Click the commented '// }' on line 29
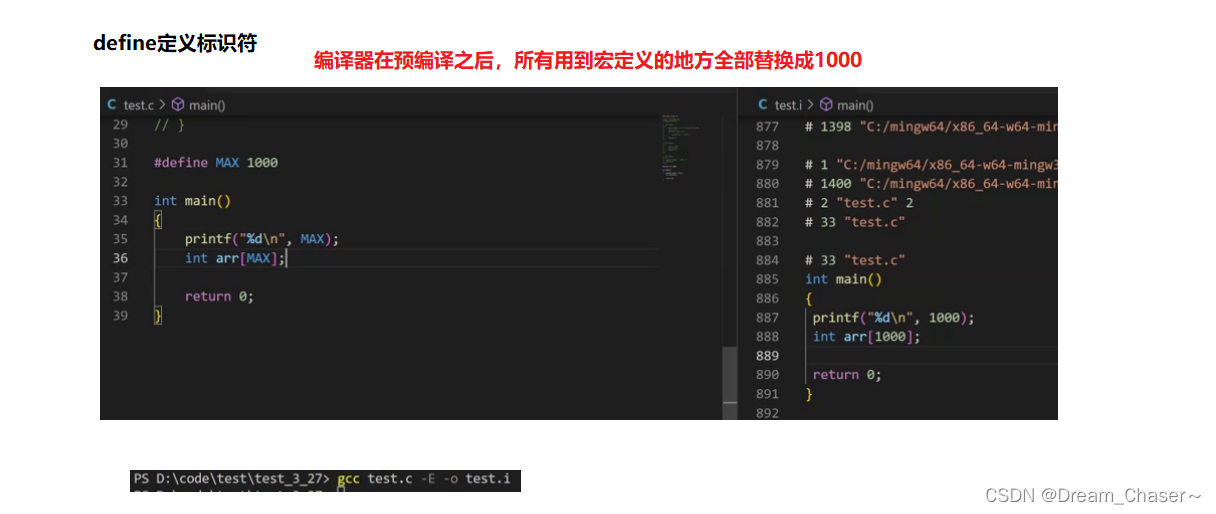The height and width of the screenshot is (514, 1216). (170, 124)
